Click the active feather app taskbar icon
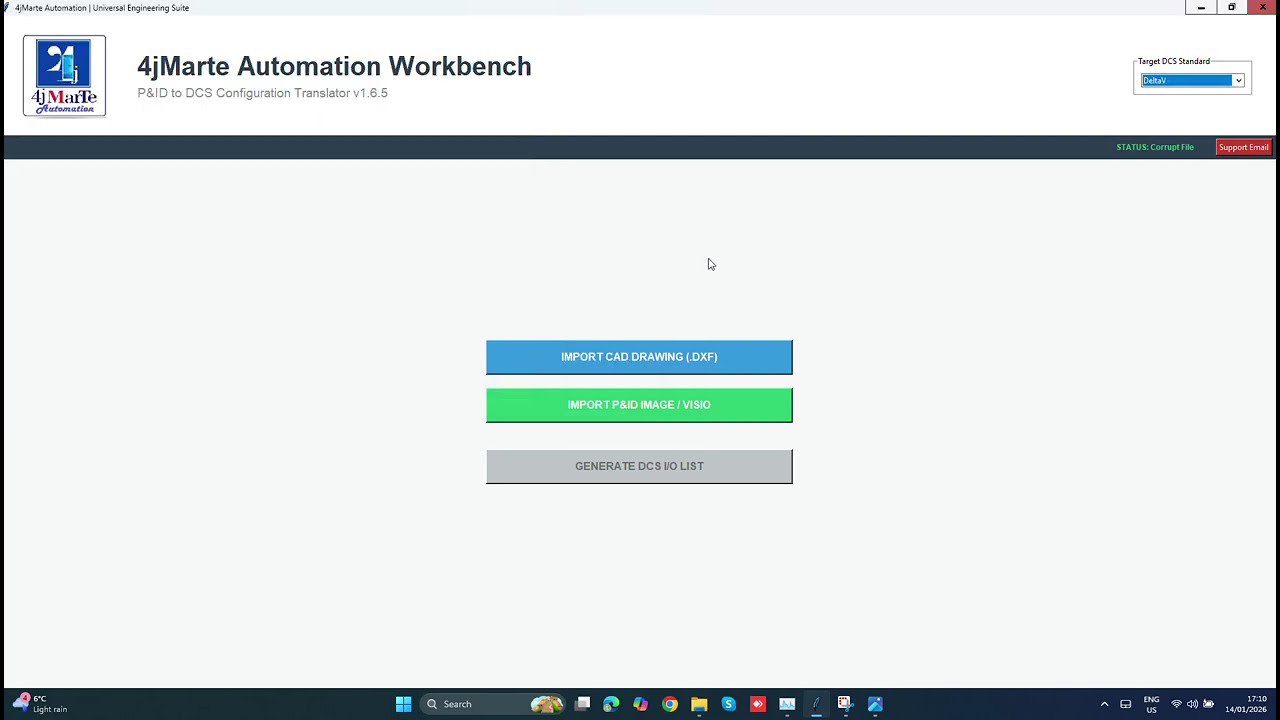1280x720 pixels. tap(816, 704)
